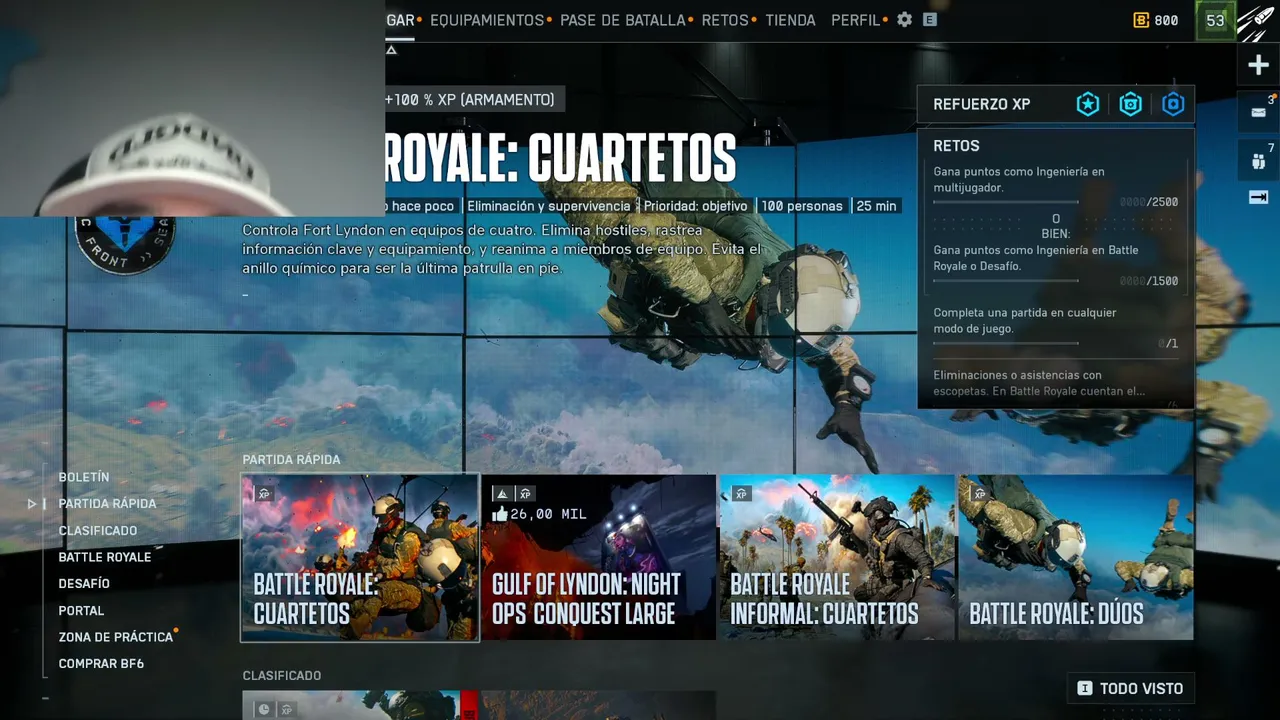Select the Battle Royale Informal: Cuartetos card
The width and height of the screenshot is (1280, 720).
pos(838,558)
